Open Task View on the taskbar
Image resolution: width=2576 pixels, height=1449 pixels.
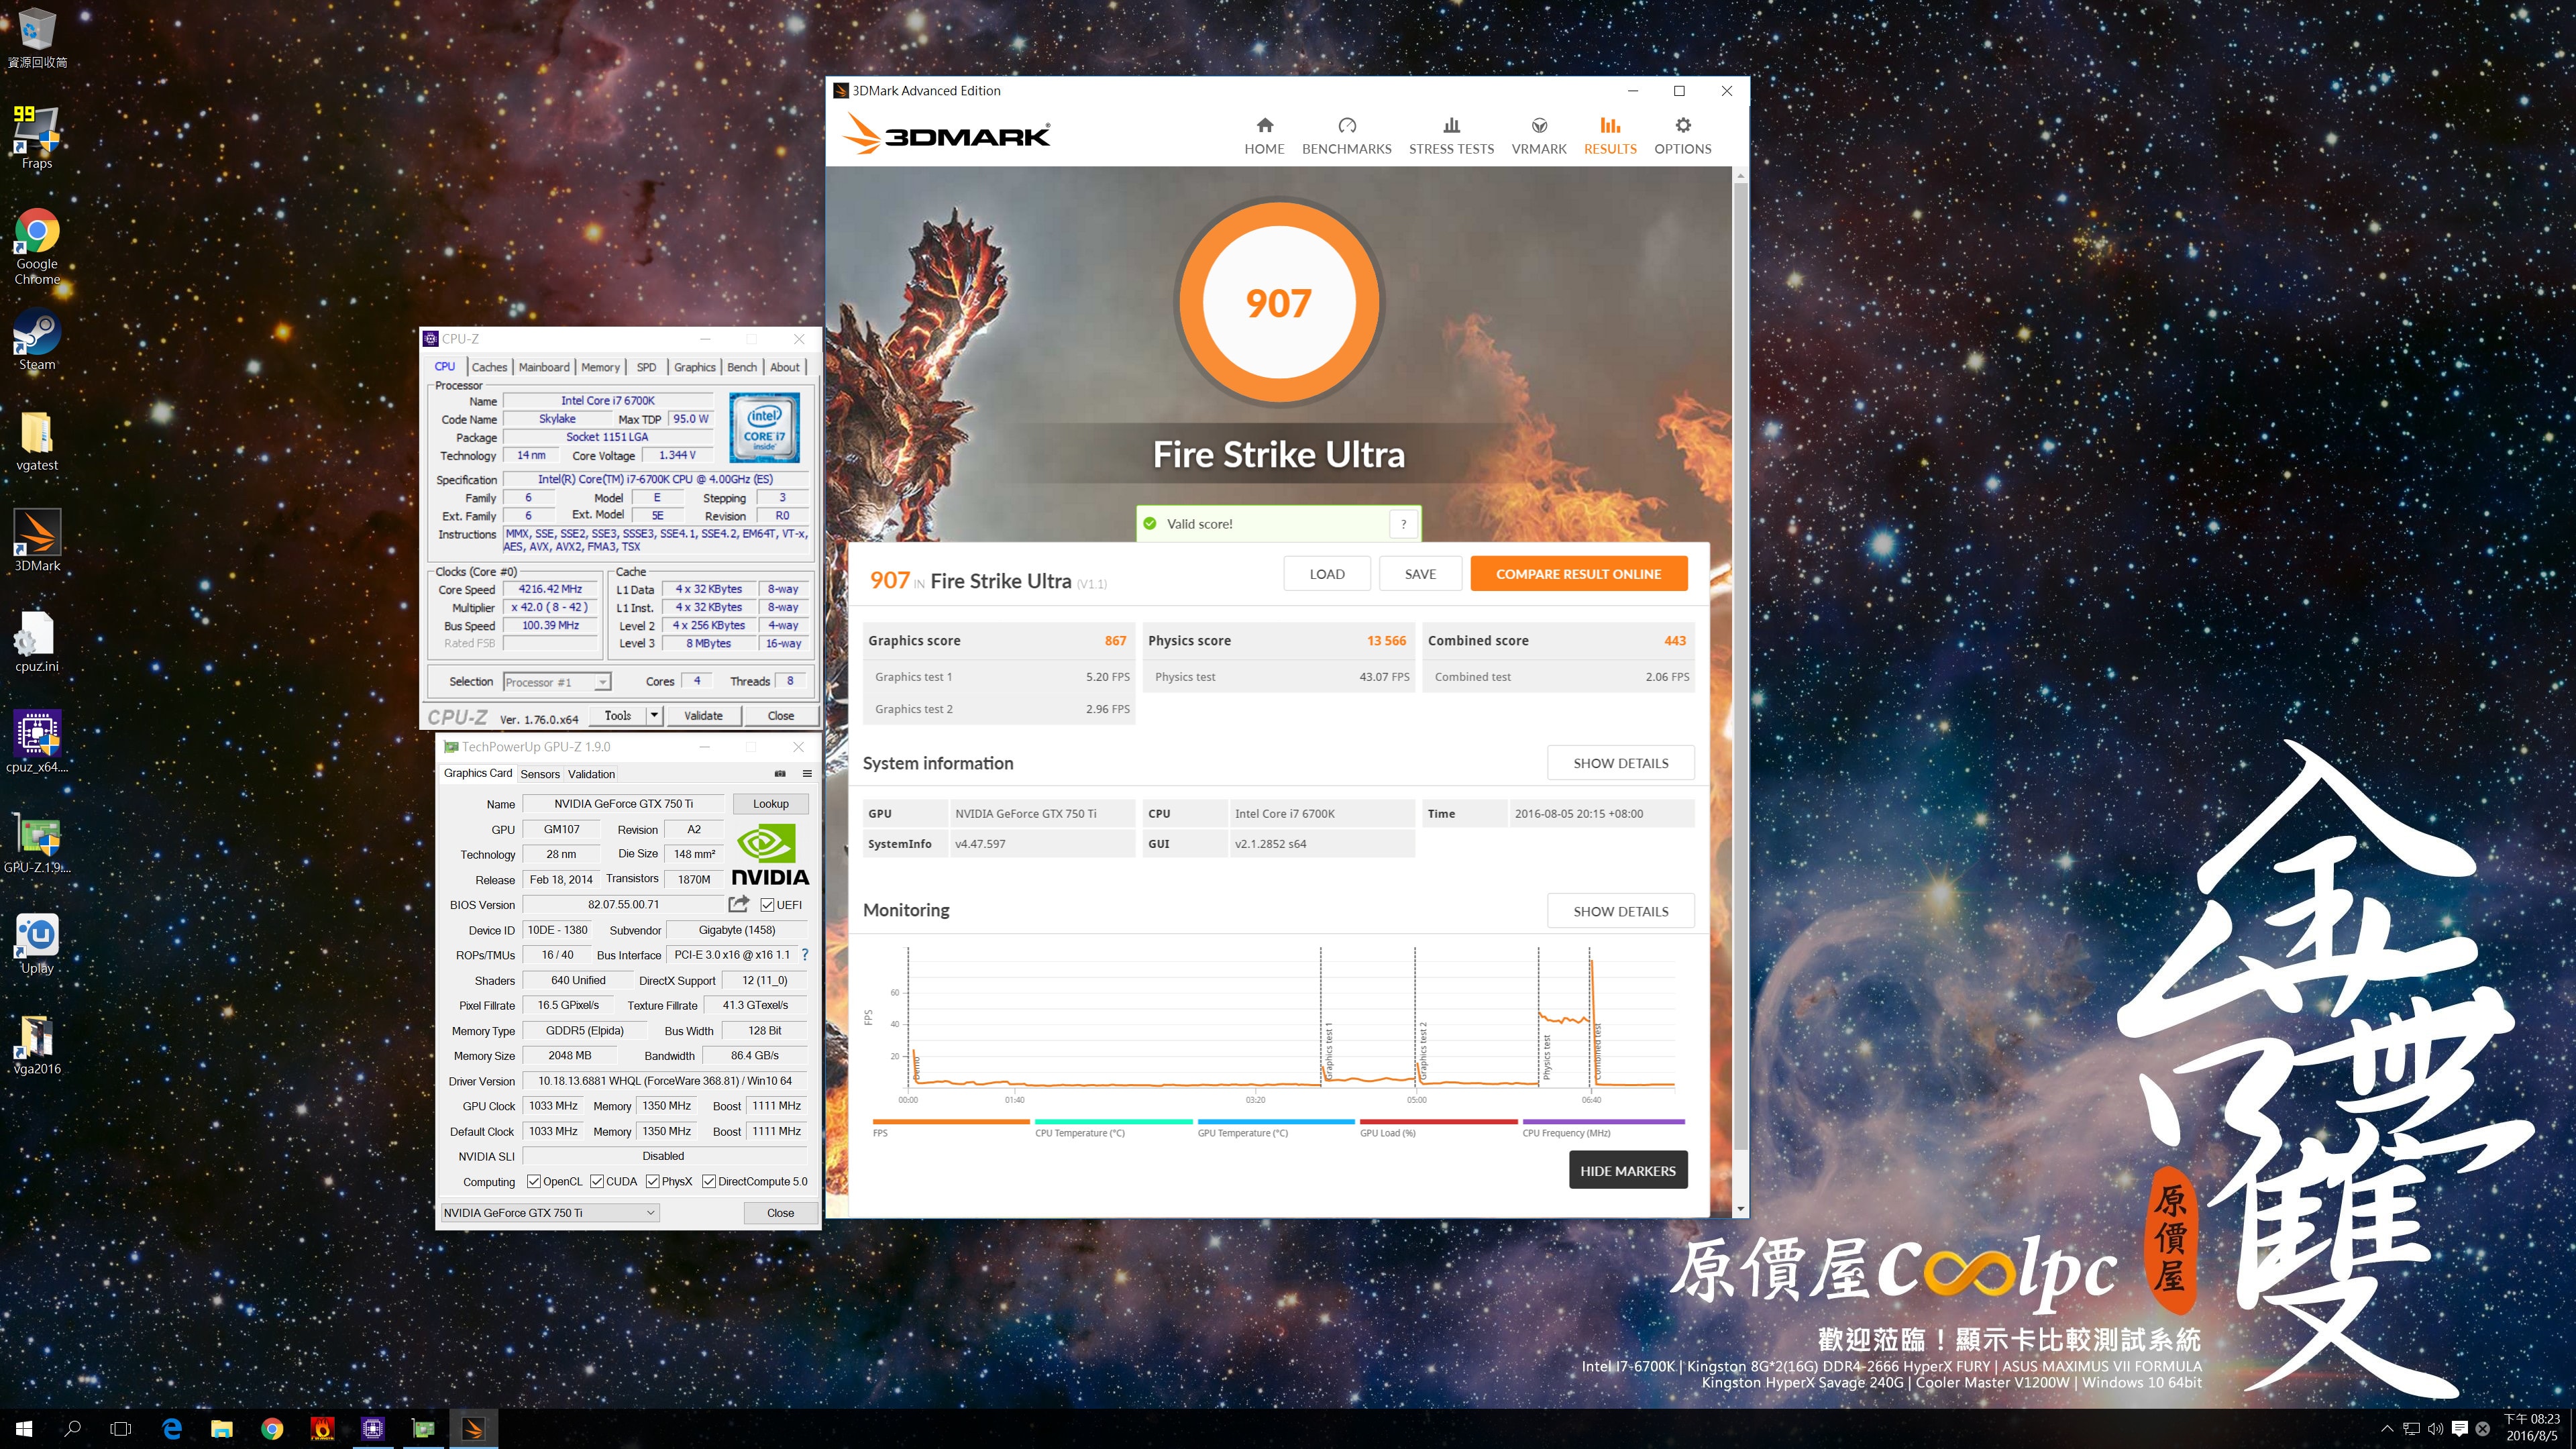coord(120,1428)
